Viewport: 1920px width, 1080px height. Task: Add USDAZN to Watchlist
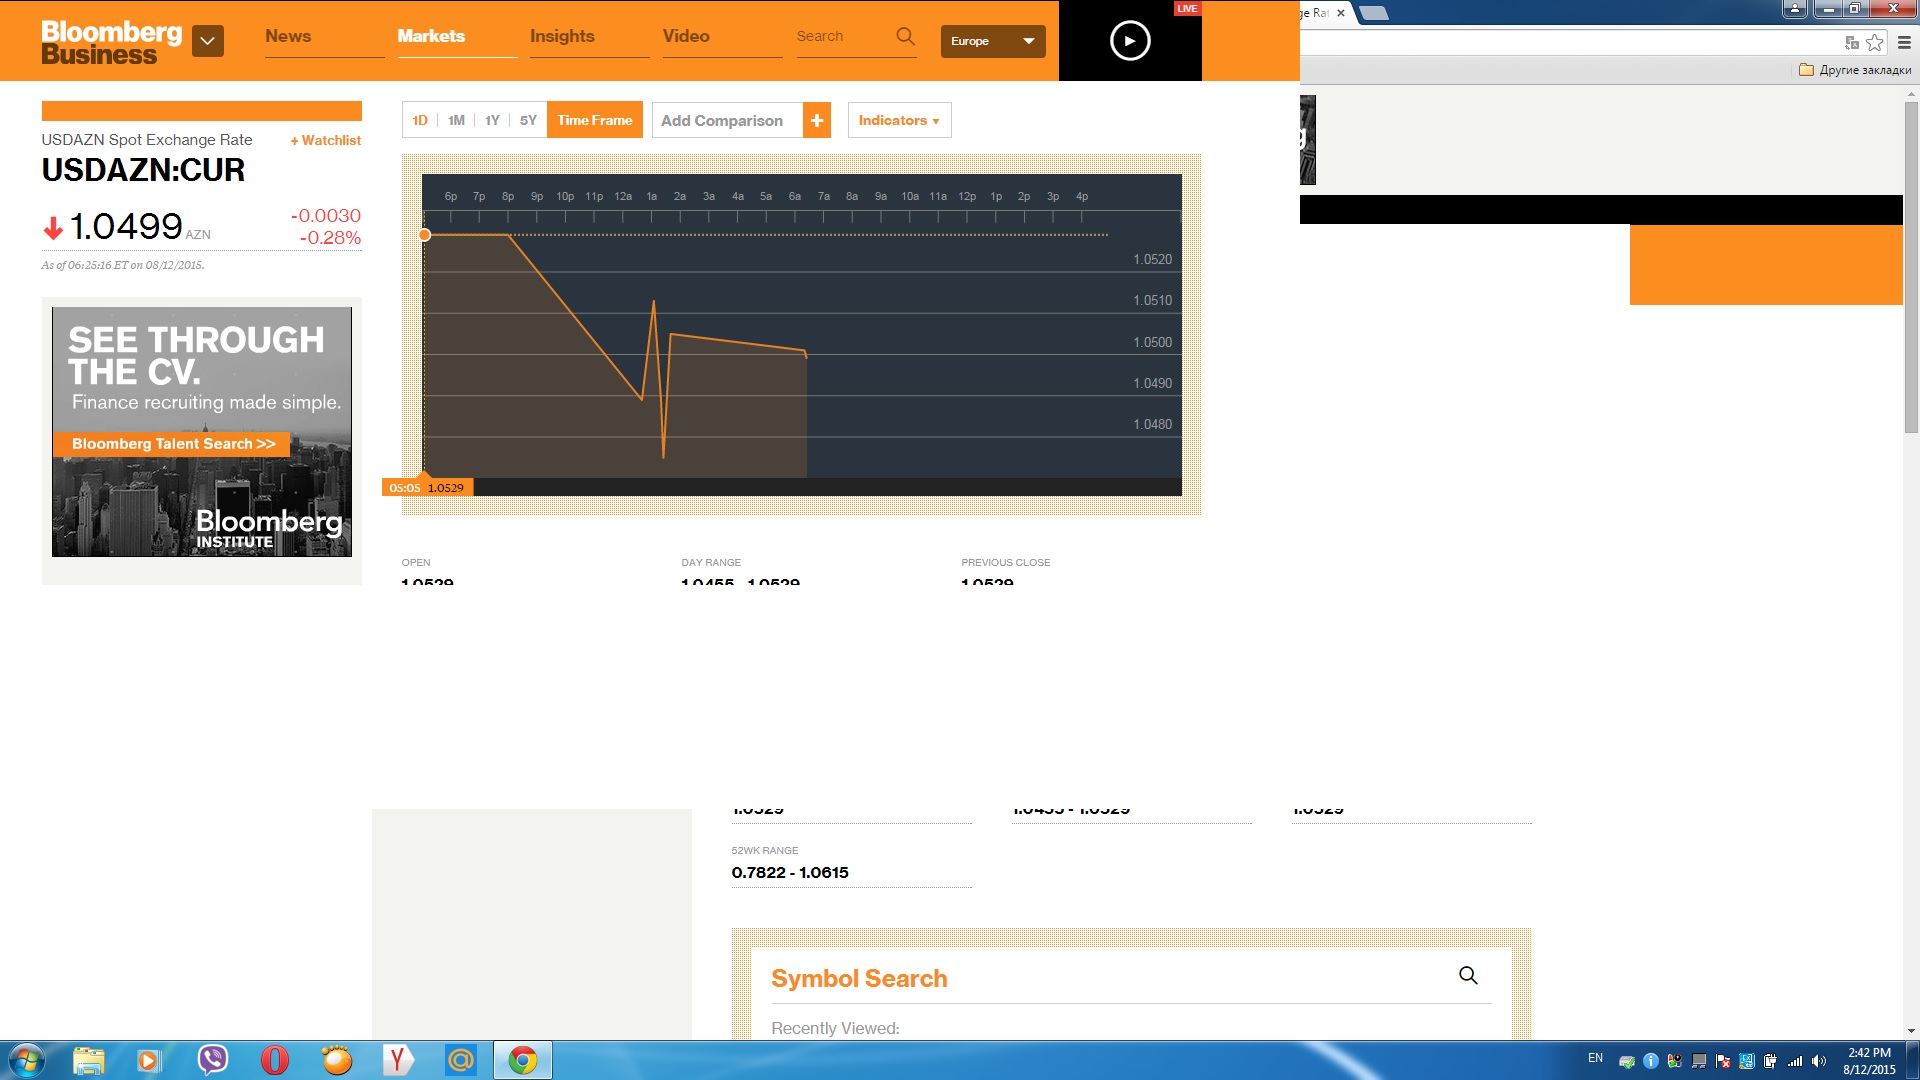pyautogui.click(x=326, y=140)
